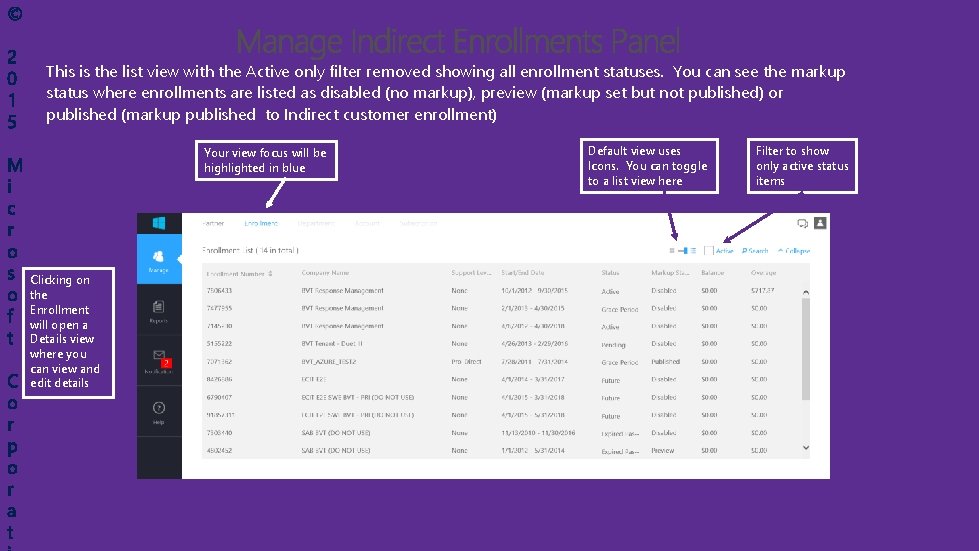Switch to the Department tab
Image resolution: width=979 pixels, height=551 pixels.
click(316, 223)
